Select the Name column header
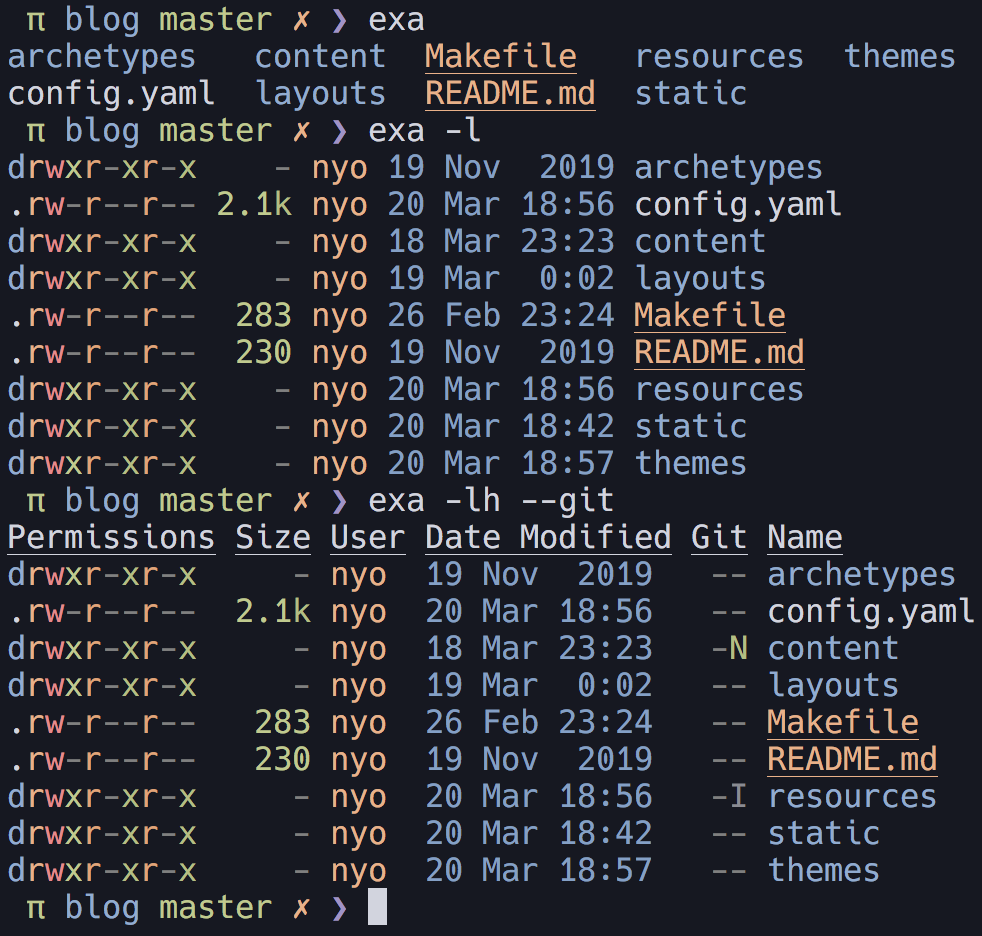 (x=805, y=538)
